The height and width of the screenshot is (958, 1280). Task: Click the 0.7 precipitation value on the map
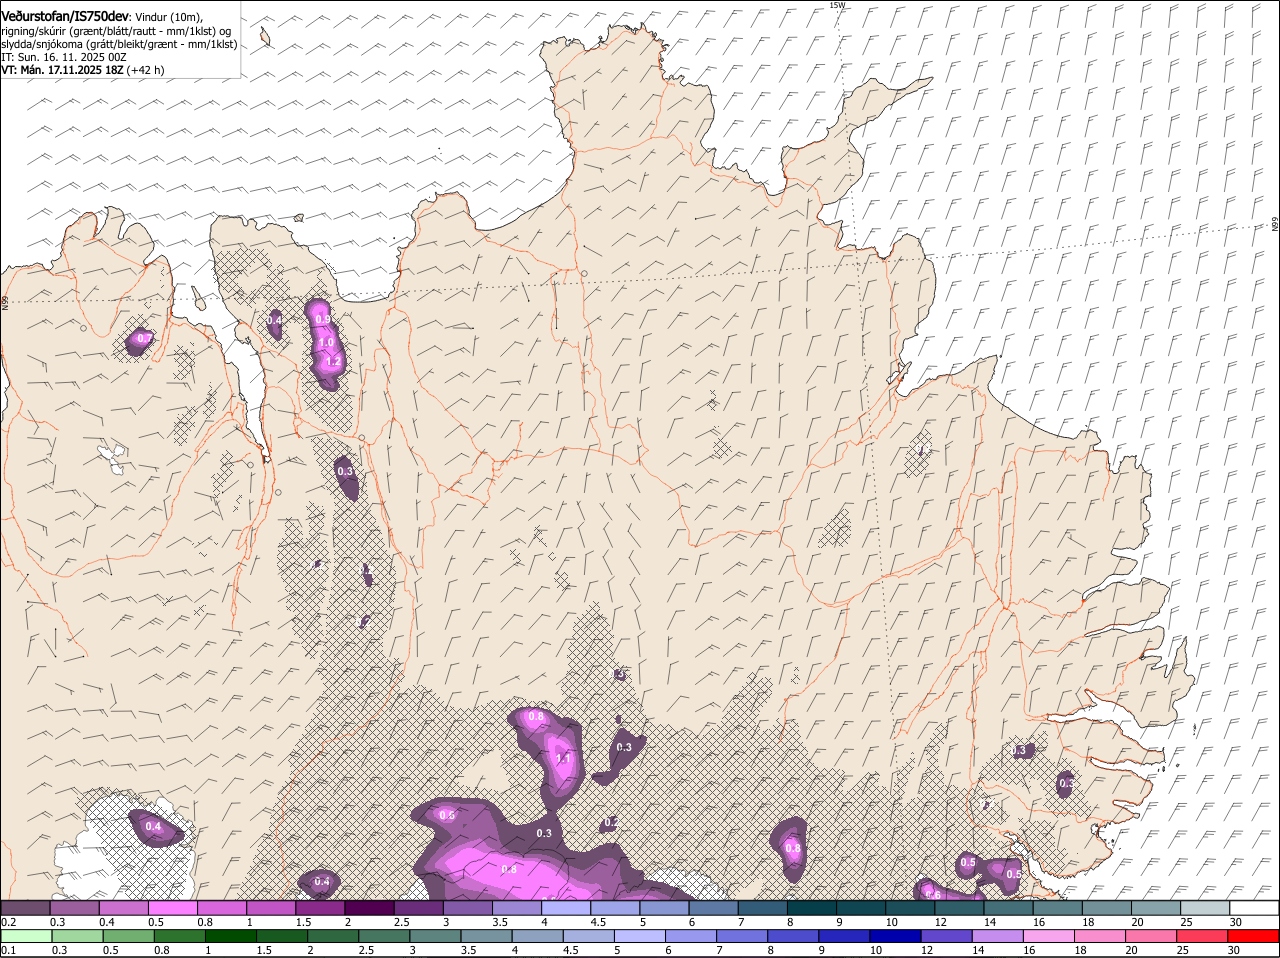point(143,338)
